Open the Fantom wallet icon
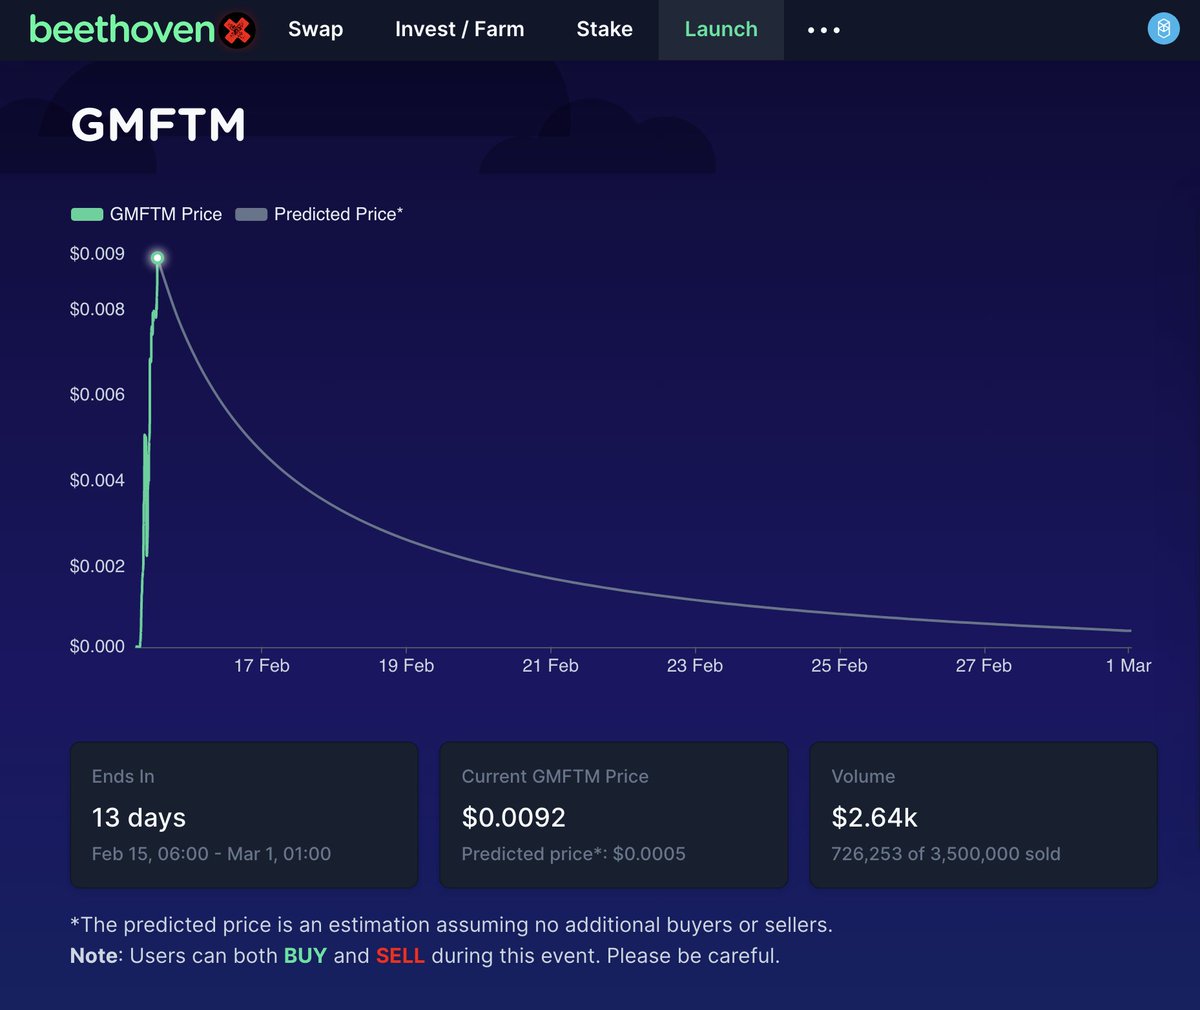This screenshot has height=1010, width=1200. [1163, 29]
